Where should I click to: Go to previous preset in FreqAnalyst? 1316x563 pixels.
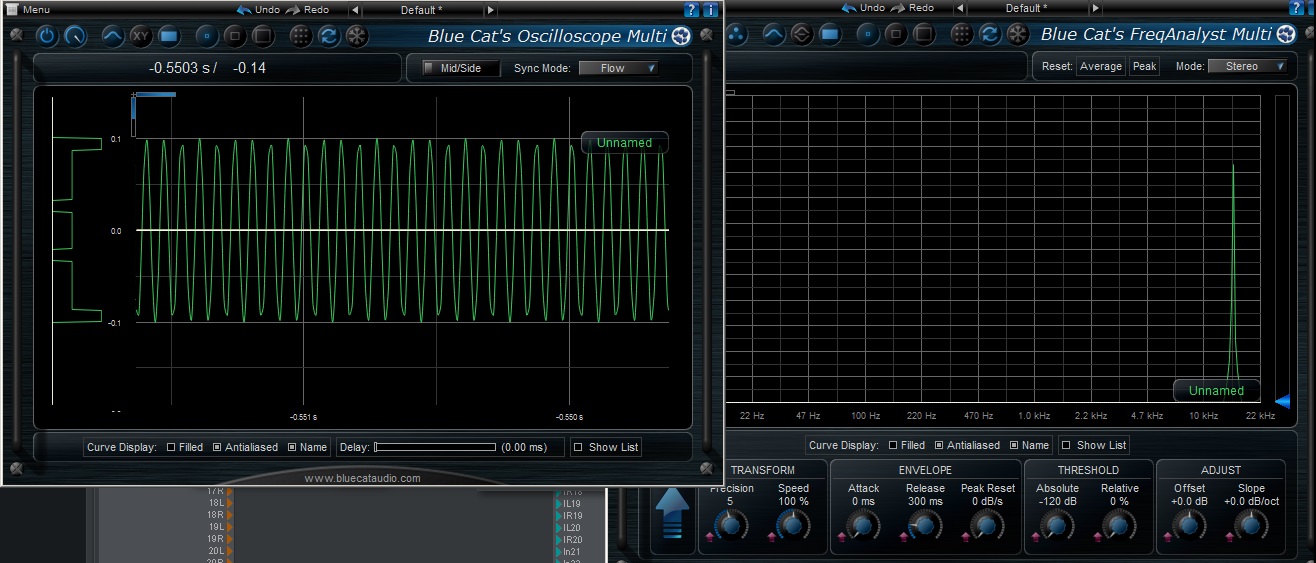coord(961,8)
